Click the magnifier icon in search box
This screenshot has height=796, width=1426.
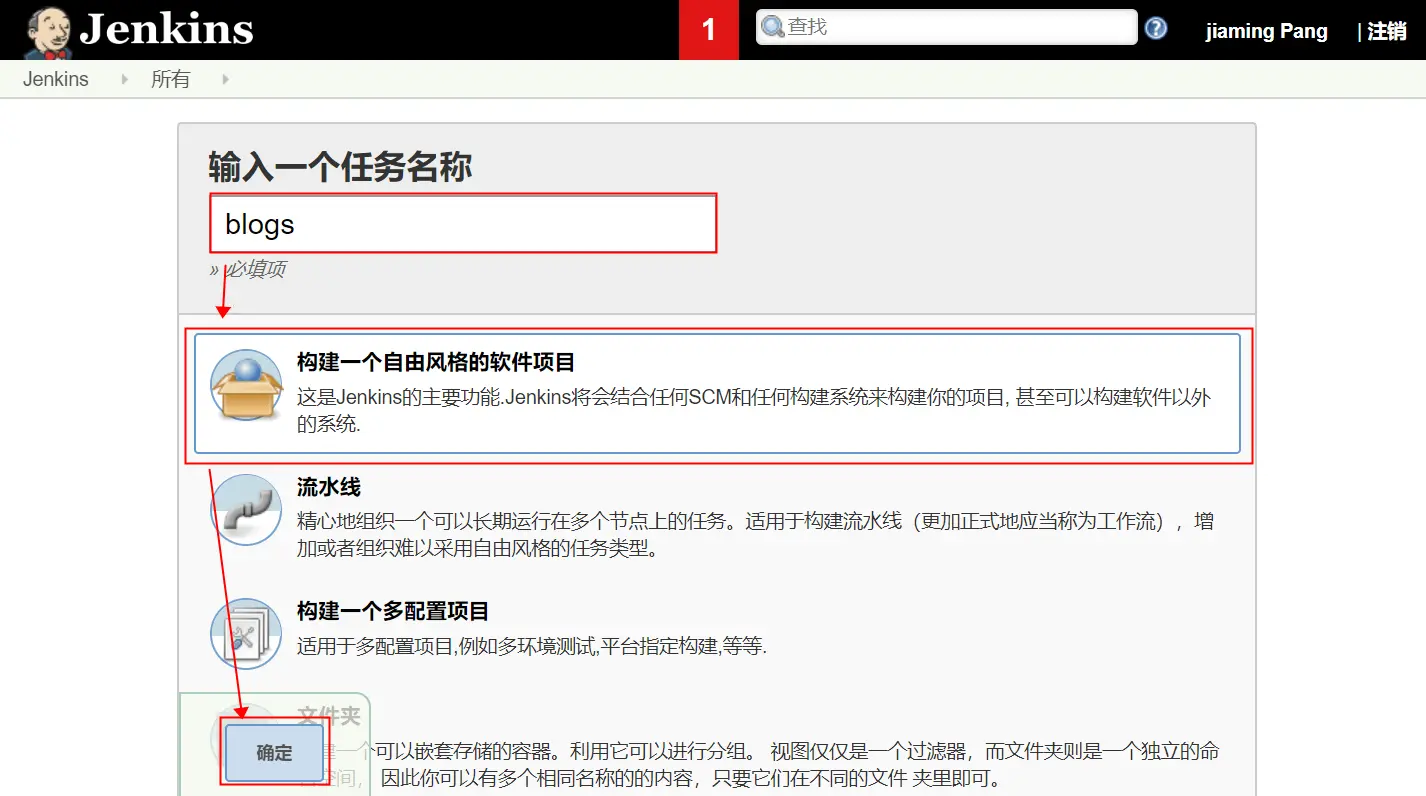[x=773, y=27]
